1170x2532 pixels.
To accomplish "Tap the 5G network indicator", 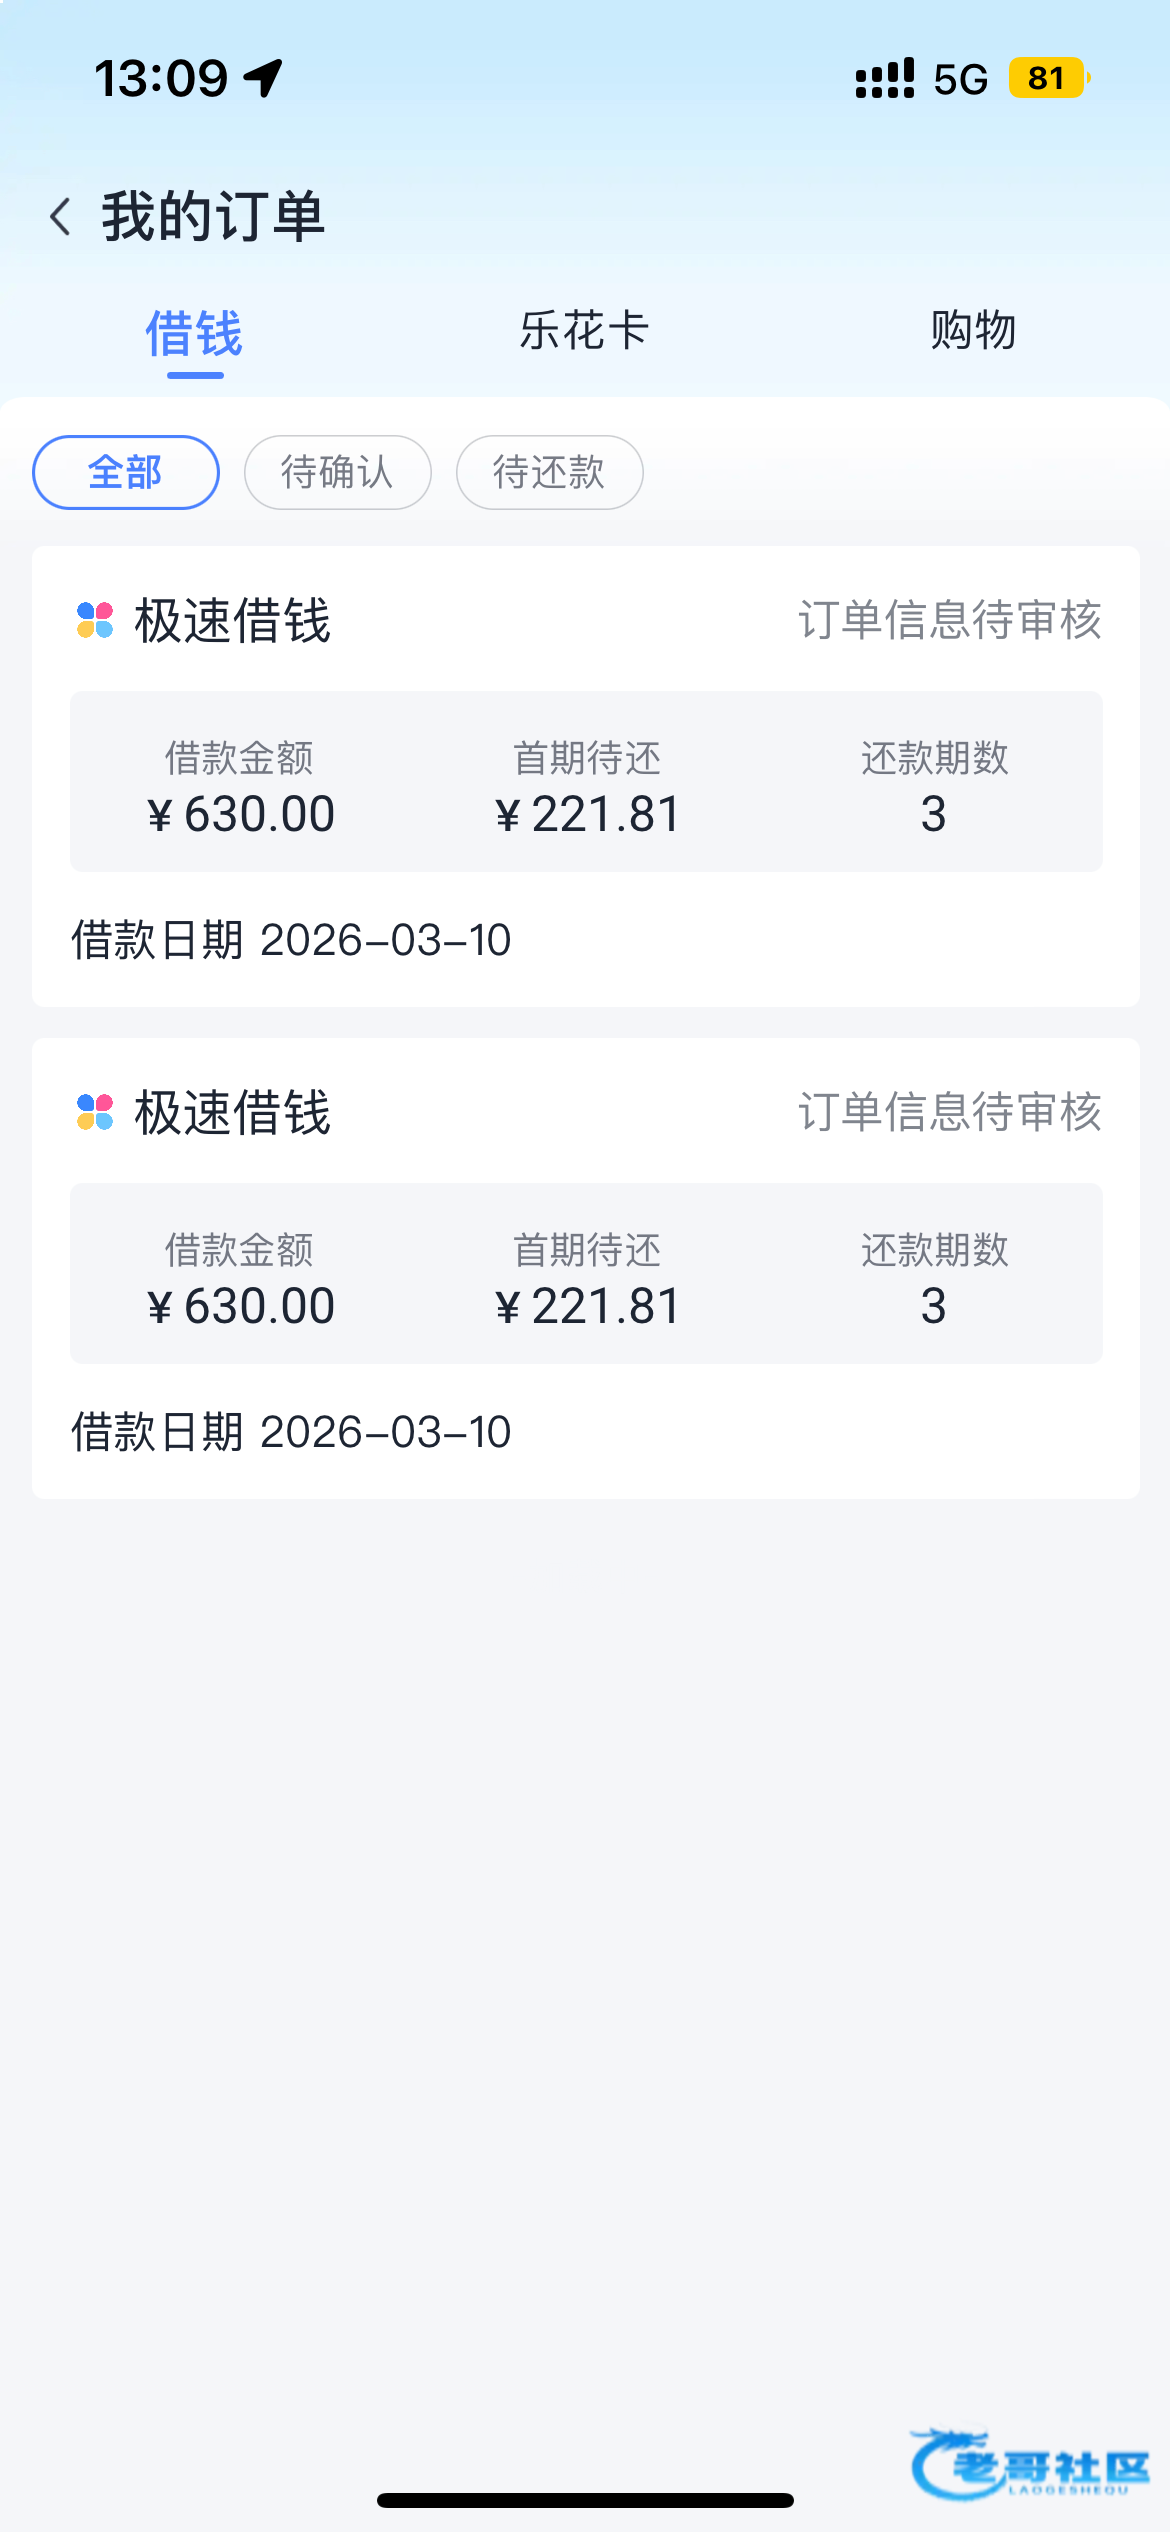I will click(x=960, y=79).
